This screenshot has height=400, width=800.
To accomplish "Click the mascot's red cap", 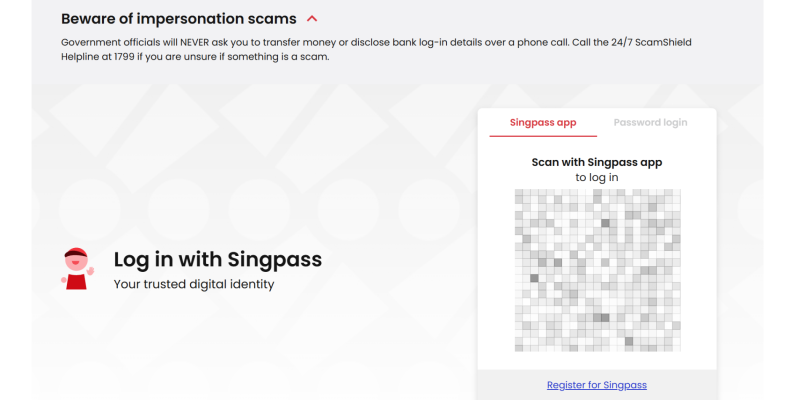I will click(x=74, y=252).
